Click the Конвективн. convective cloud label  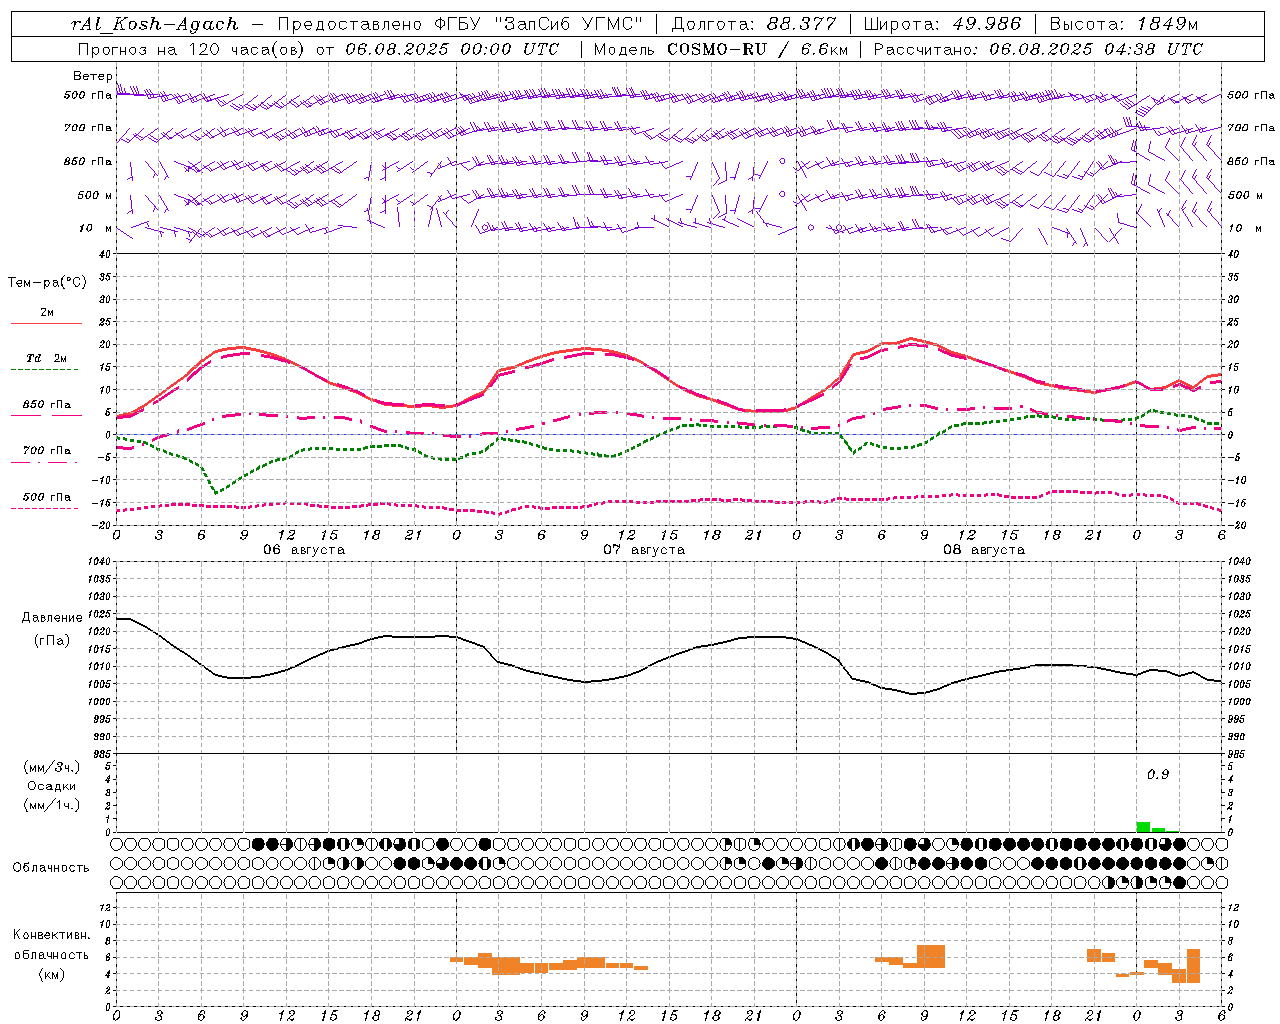[52, 935]
